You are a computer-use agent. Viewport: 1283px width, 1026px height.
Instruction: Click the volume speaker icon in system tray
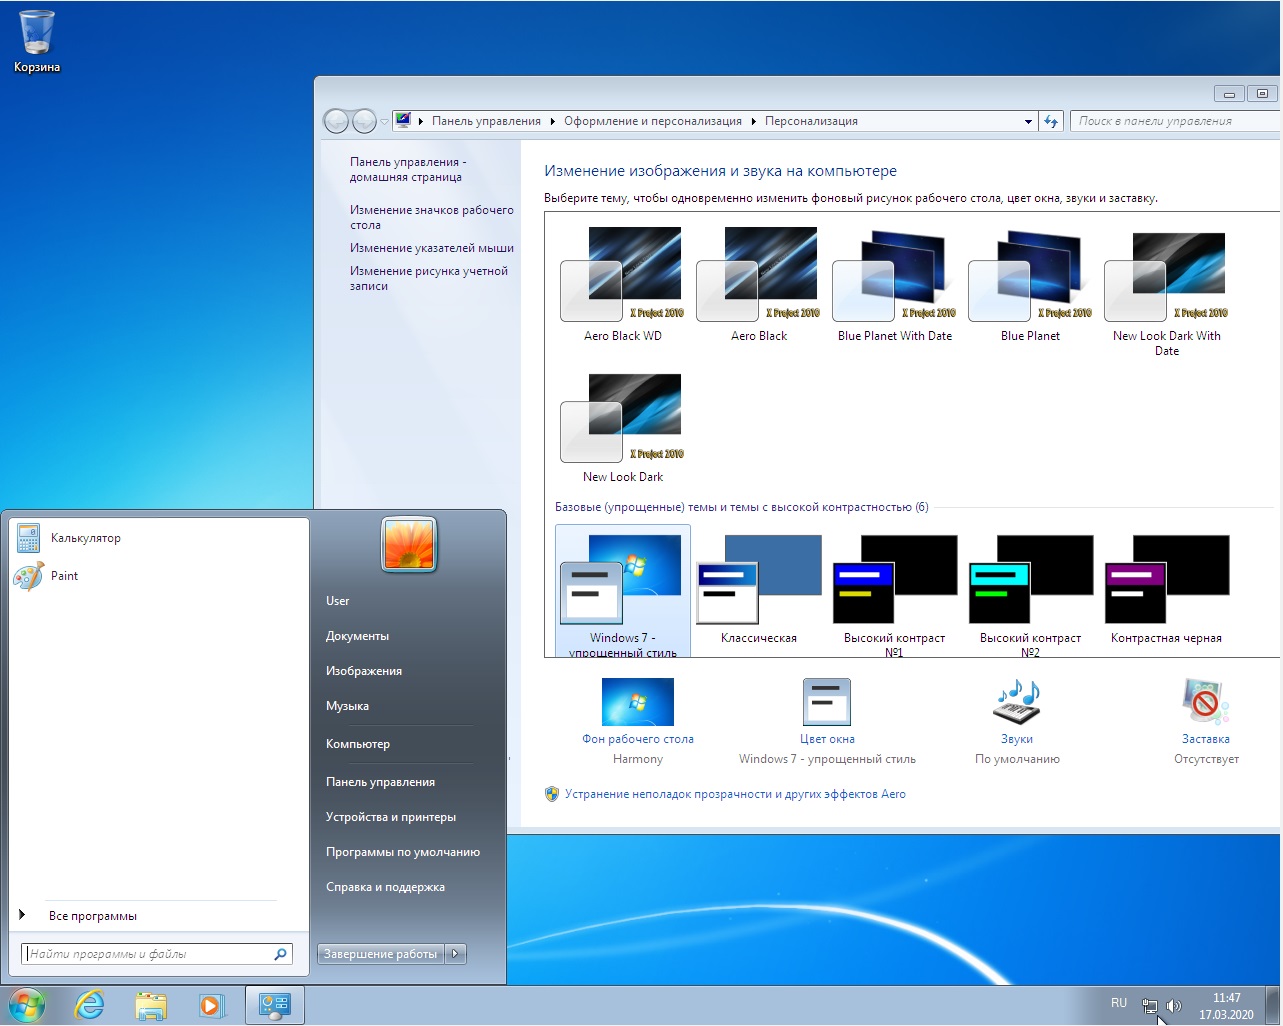coord(1174,1006)
